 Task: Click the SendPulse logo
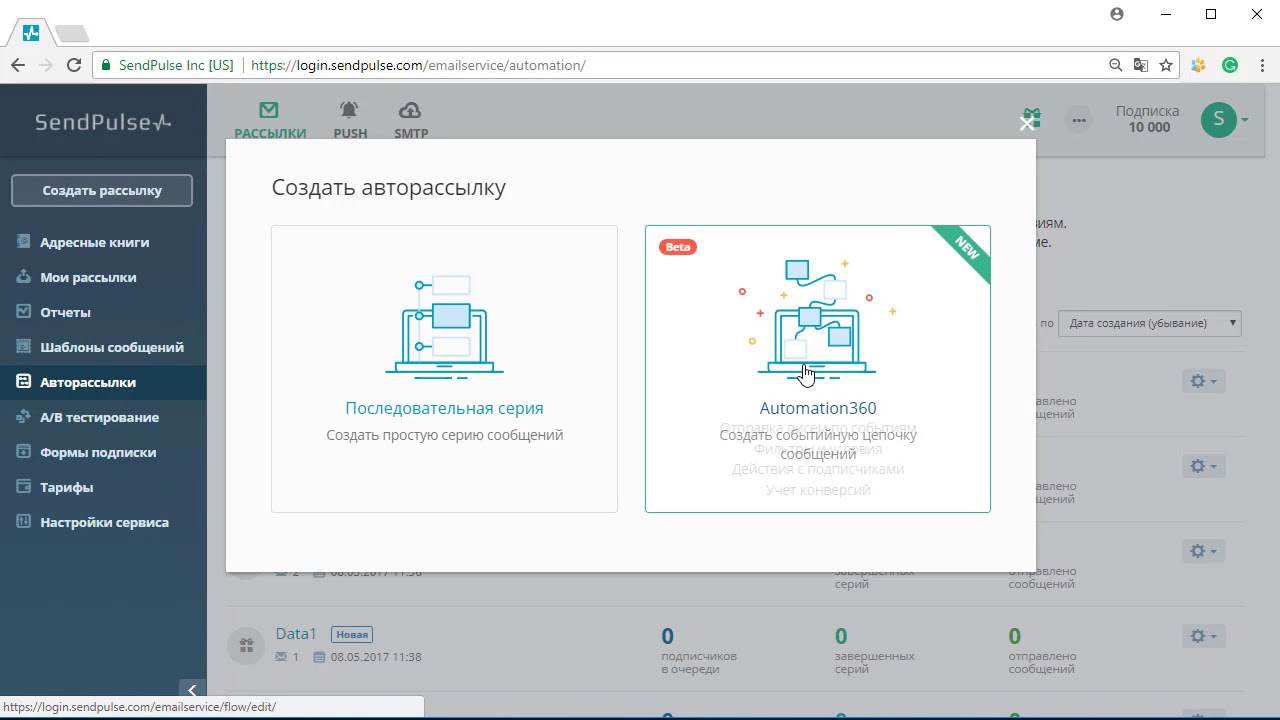(103, 122)
